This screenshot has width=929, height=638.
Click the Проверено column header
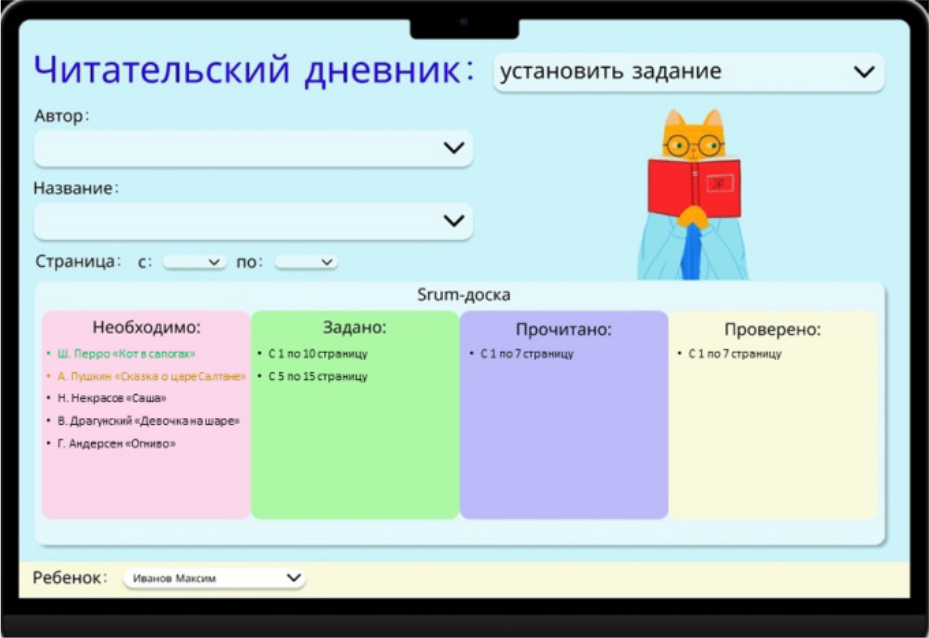[772, 329]
